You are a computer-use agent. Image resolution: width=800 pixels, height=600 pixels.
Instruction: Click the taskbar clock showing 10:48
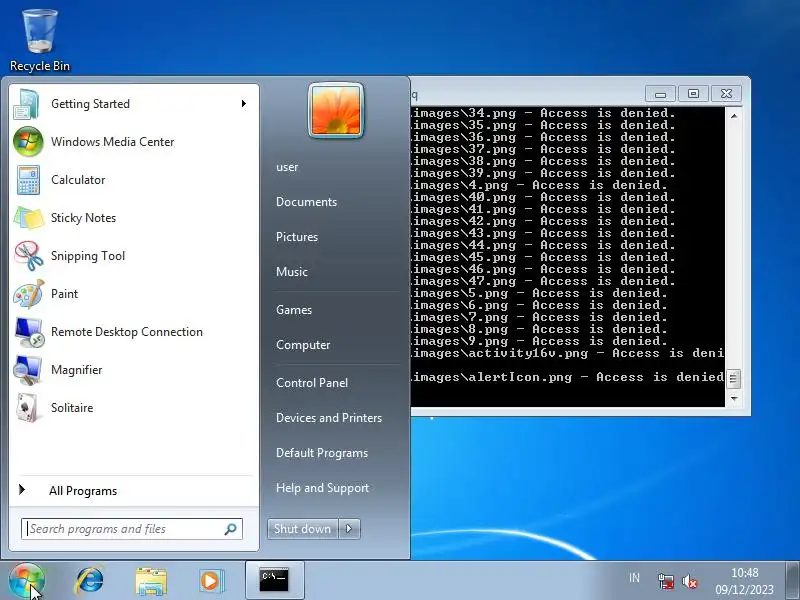(x=744, y=581)
